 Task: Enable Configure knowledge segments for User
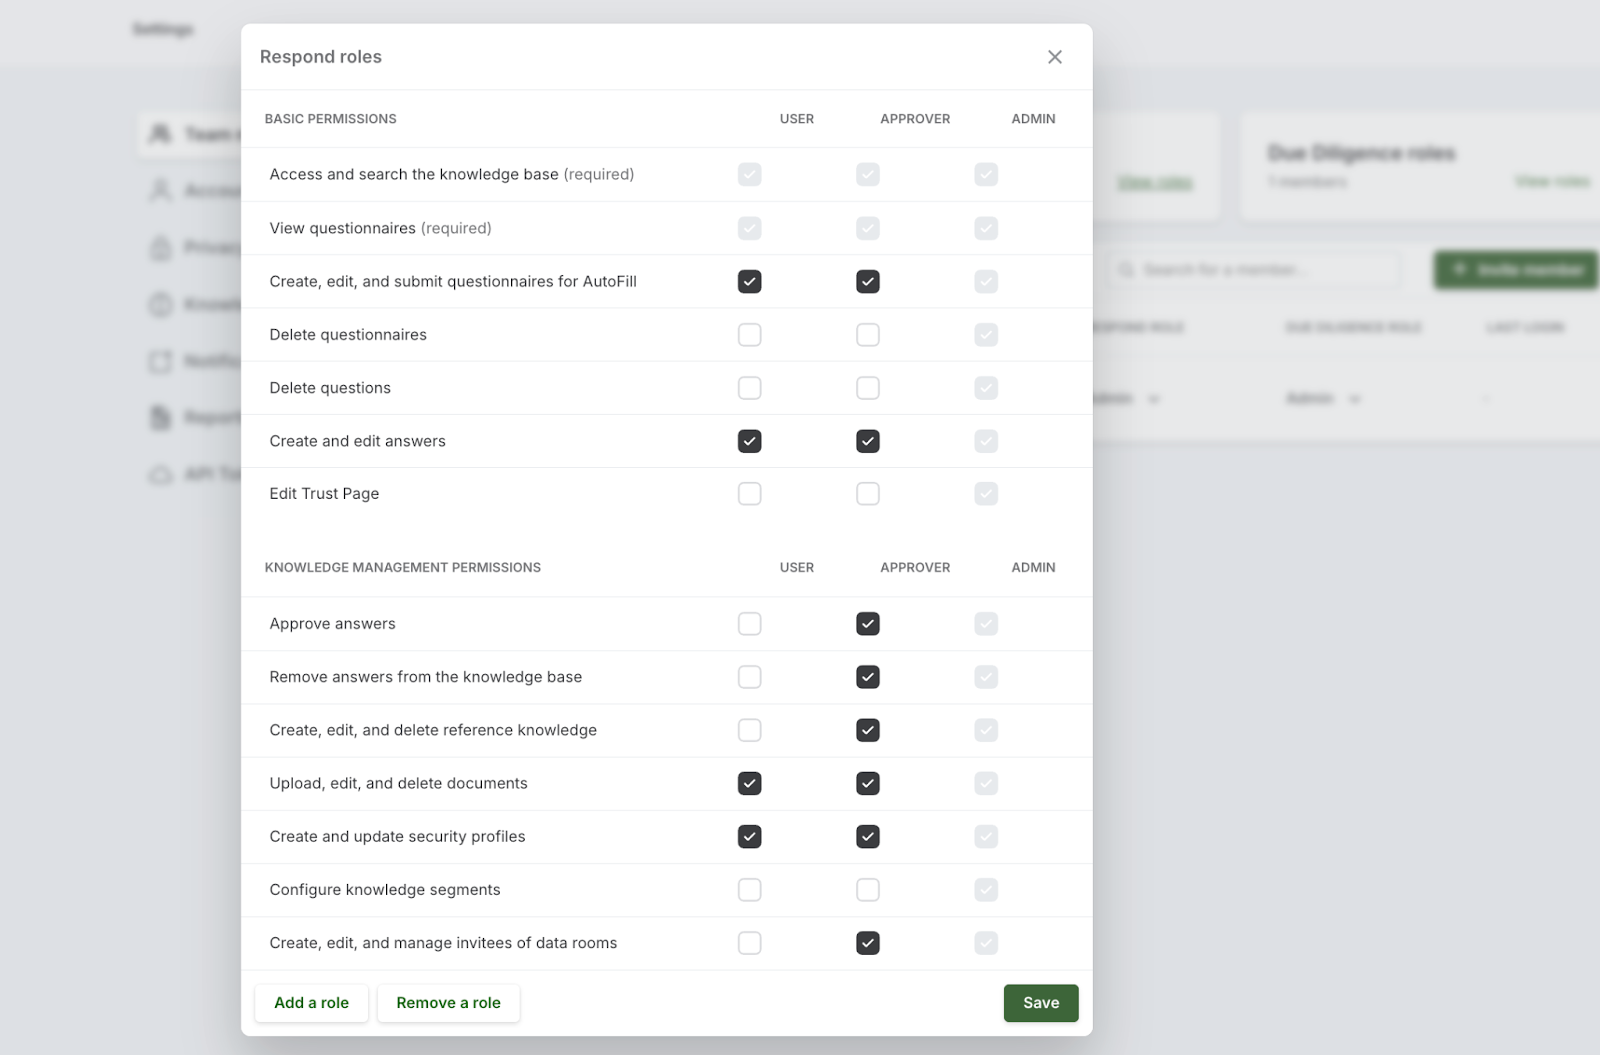[x=749, y=889]
